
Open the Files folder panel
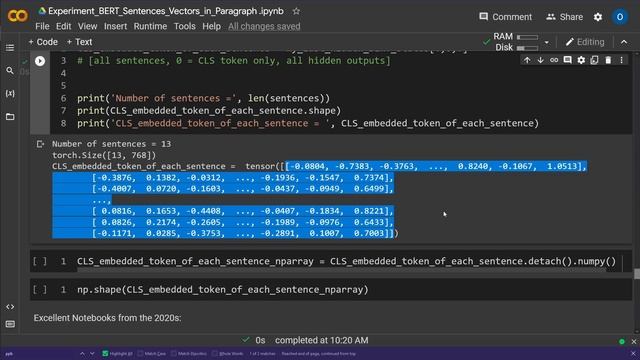tap(10, 117)
